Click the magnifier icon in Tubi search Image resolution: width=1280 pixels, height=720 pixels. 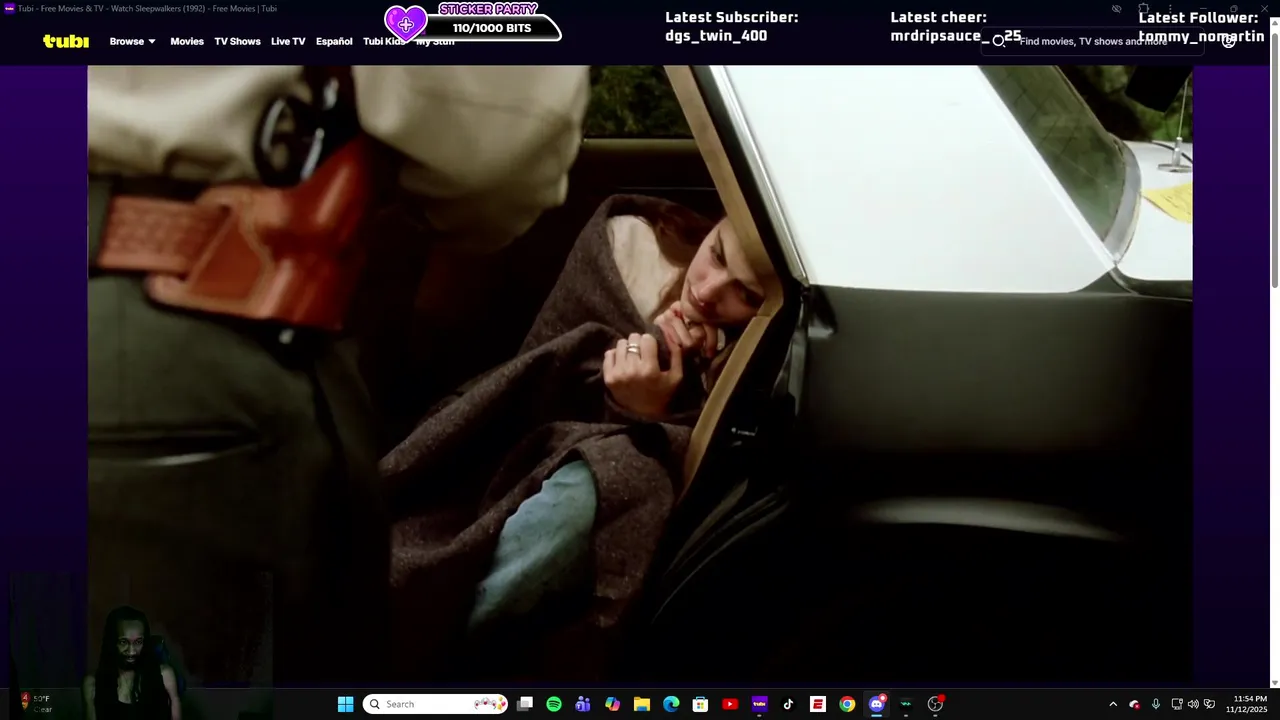[998, 41]
